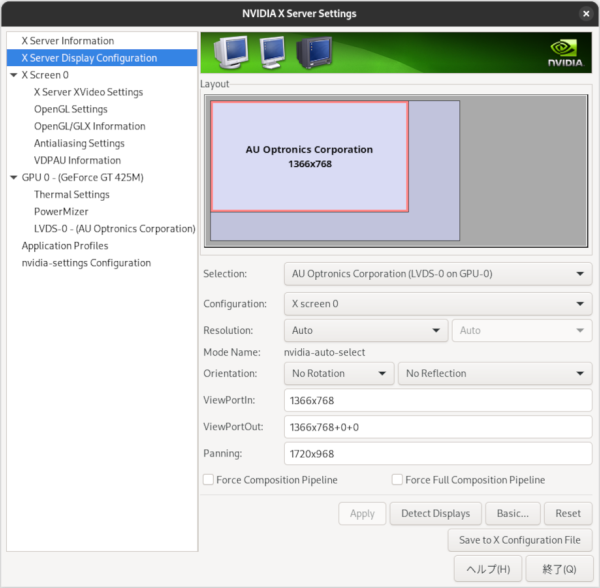Open the No Rotation dropdown
The height and width of the screenshot is (588, 600).
[x=339, y=373]
